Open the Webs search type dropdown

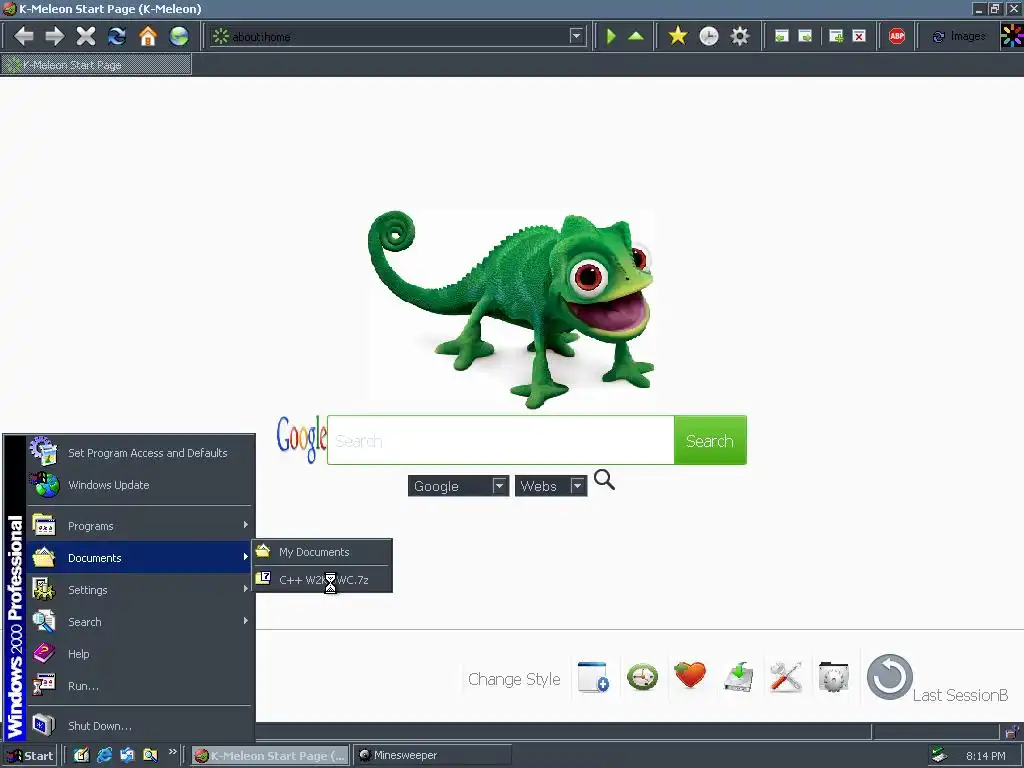pyautogui.click(x=551, y=486)
